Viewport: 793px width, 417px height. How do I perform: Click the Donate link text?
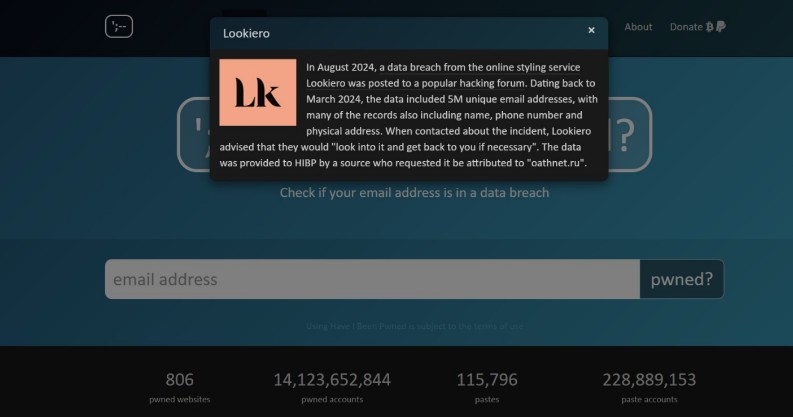coord(686,27)
